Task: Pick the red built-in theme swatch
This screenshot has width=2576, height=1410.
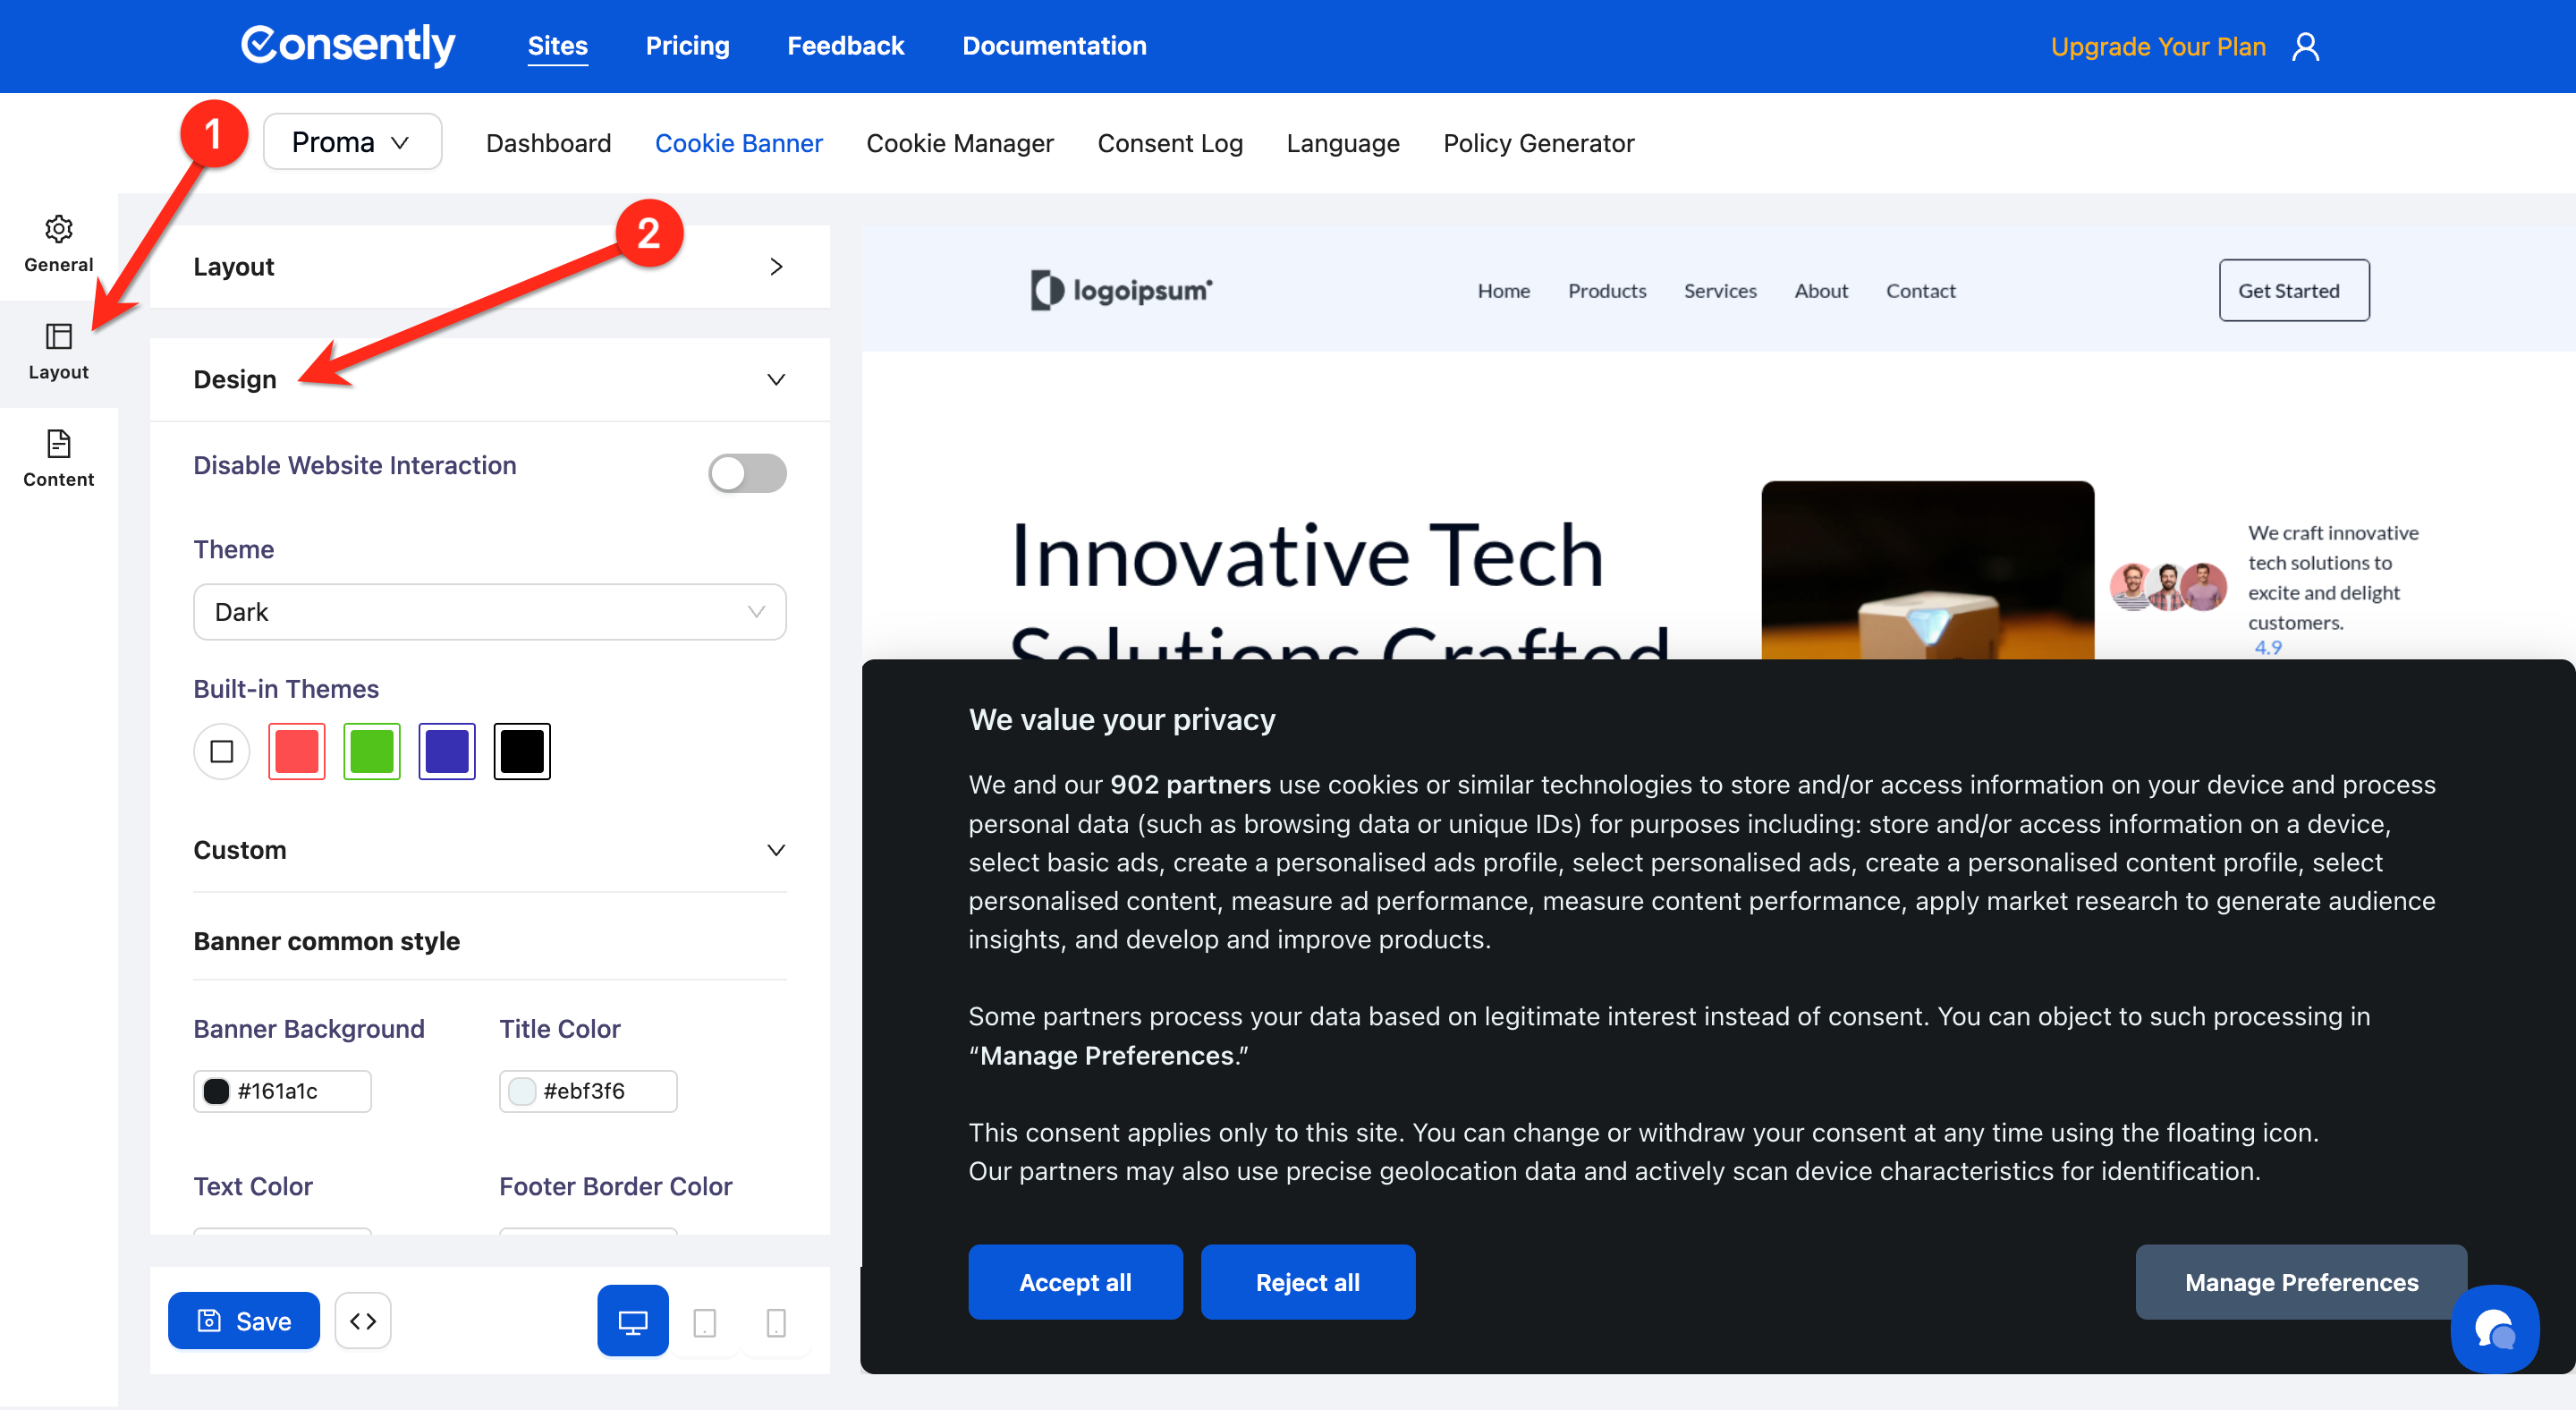Action: 297,751
